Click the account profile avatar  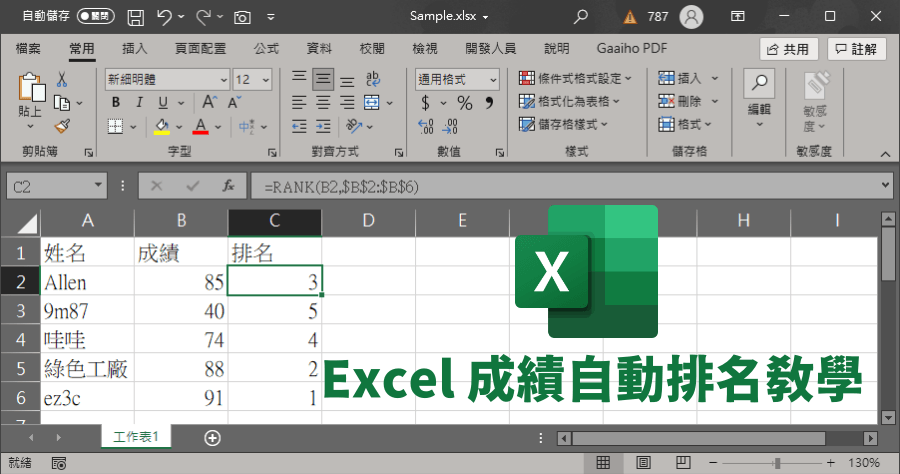point(691,17)
